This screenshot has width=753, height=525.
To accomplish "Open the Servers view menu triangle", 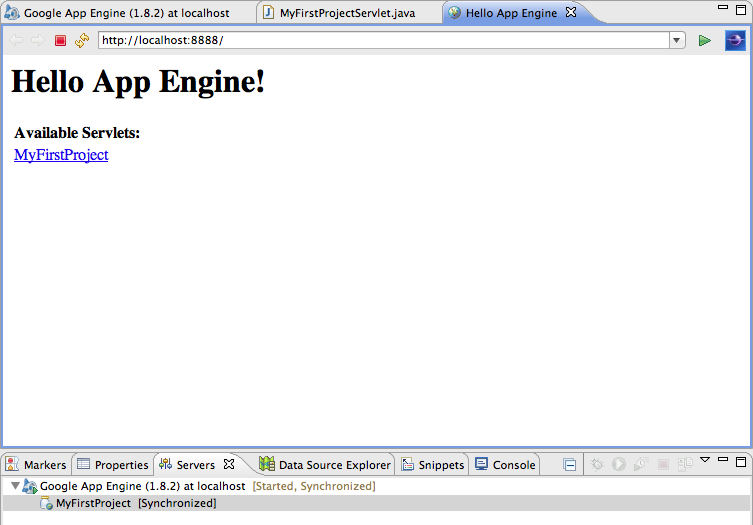I will (x=705, y=460).
